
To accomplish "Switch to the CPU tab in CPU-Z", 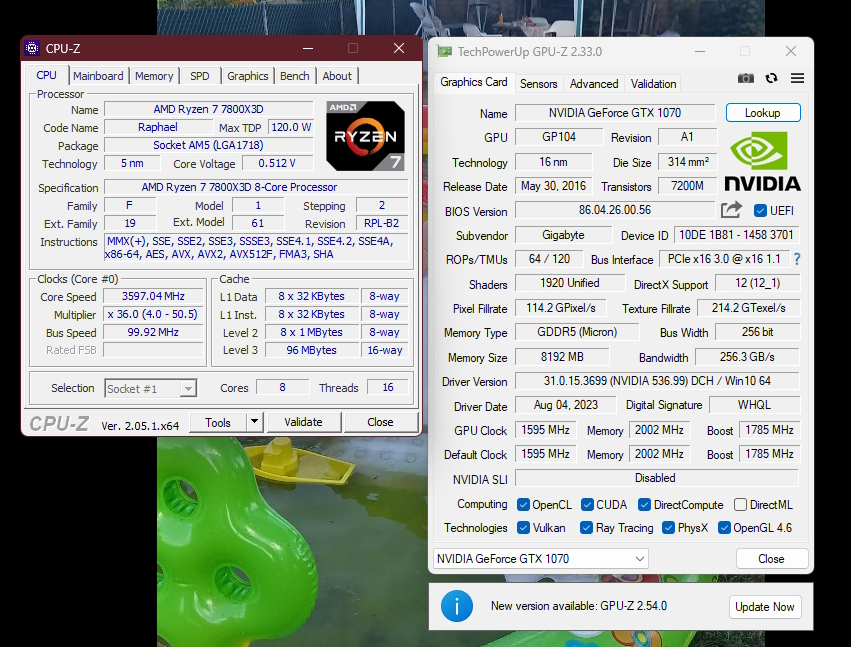I will (46, 75).
